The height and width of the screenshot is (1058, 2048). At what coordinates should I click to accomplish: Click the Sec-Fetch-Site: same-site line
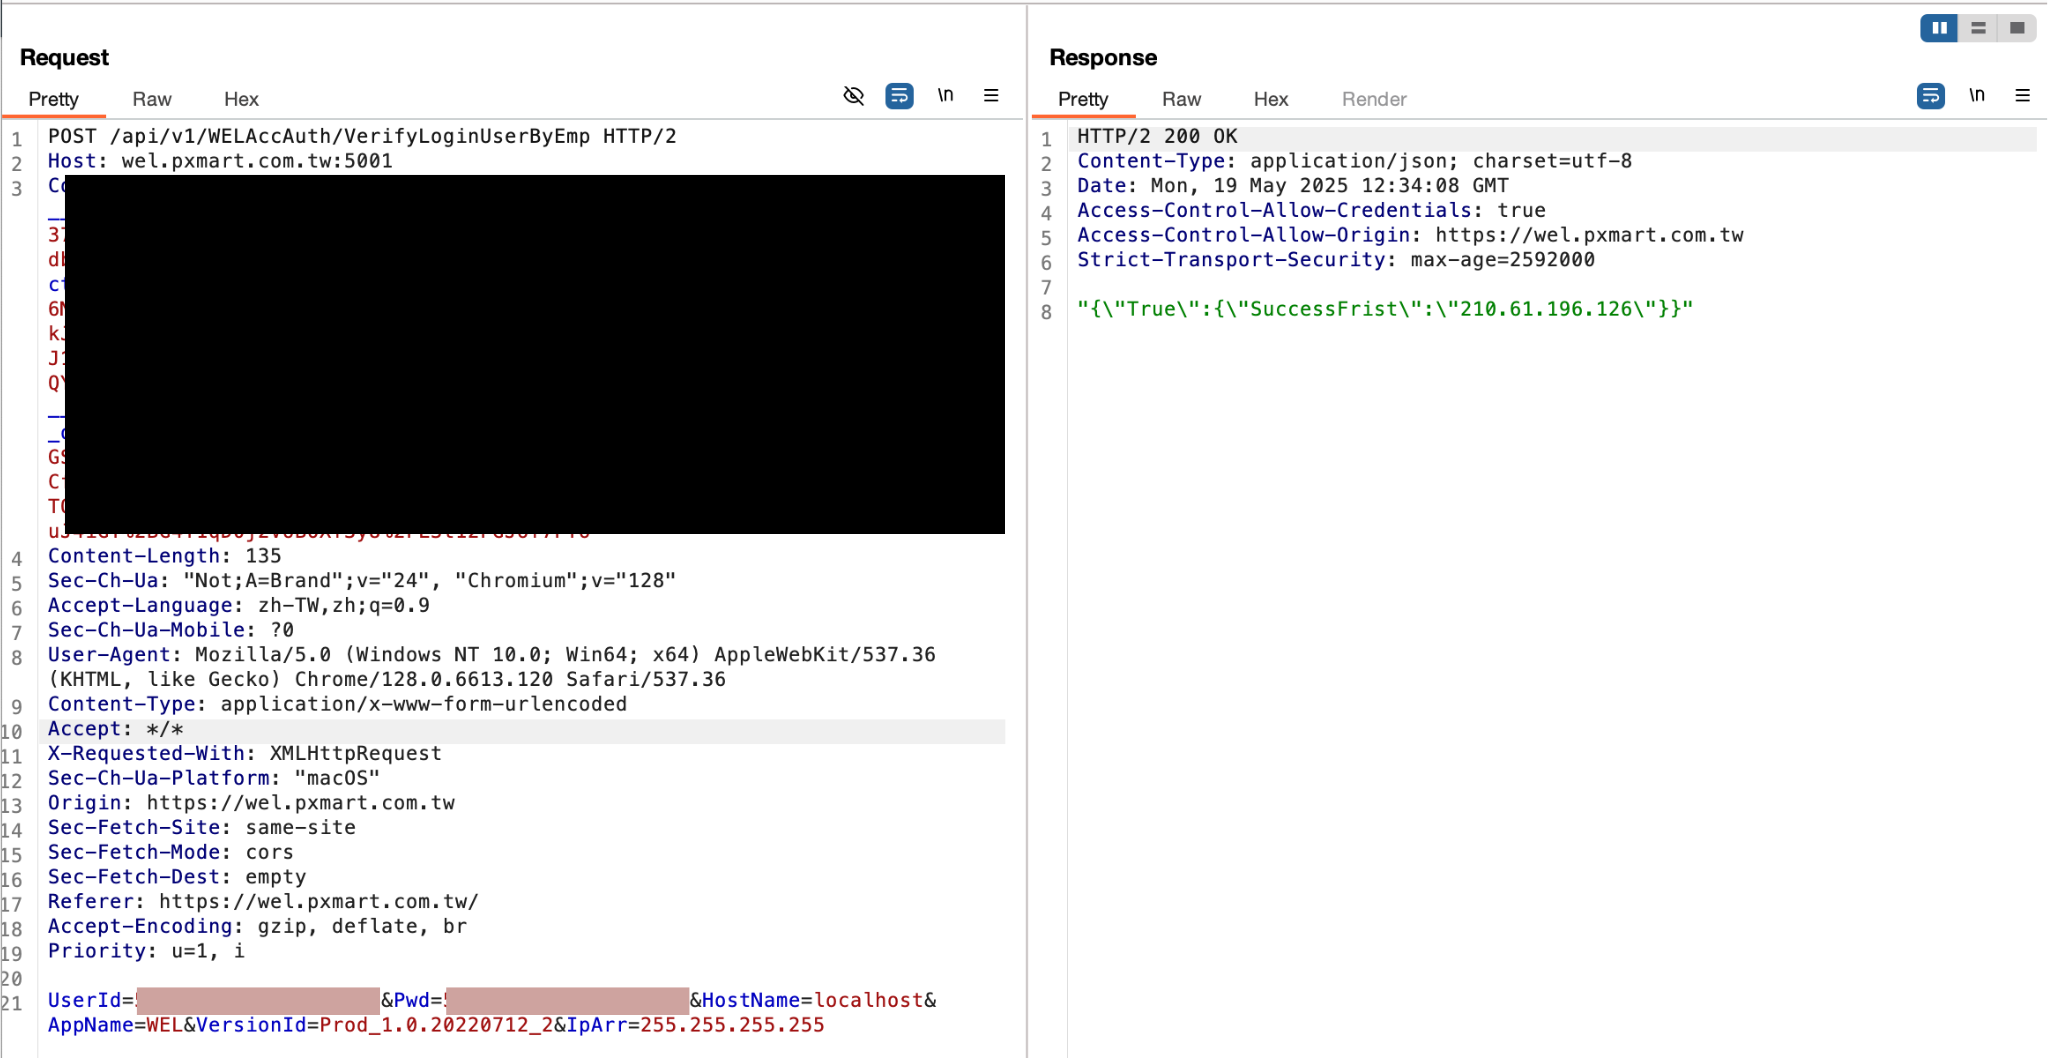tap(202, 827)
